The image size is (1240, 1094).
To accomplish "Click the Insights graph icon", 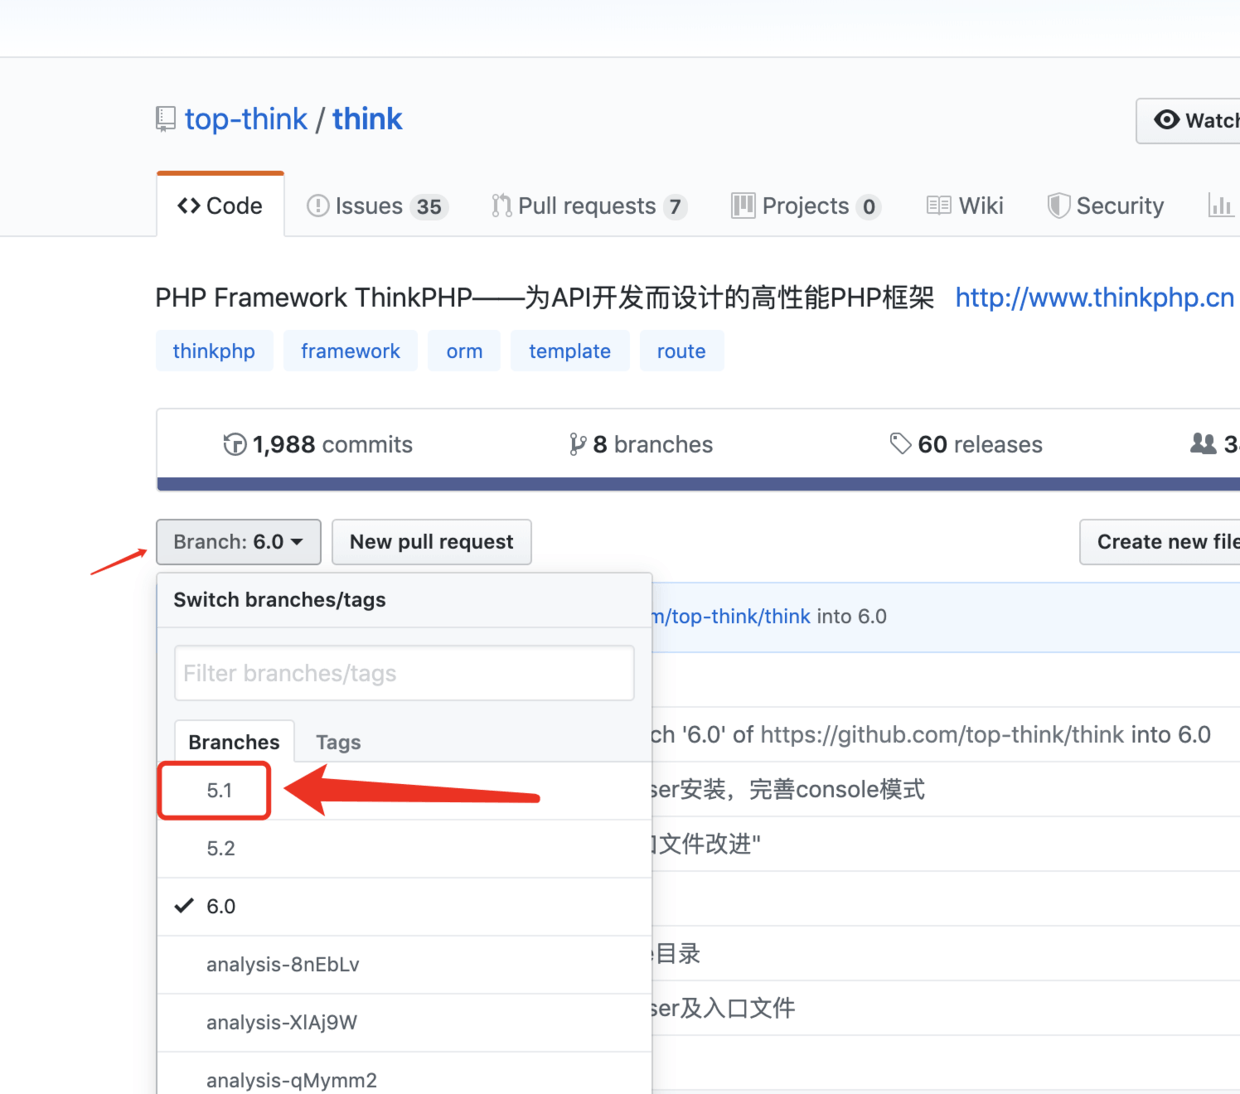I will coord(1220,206).
